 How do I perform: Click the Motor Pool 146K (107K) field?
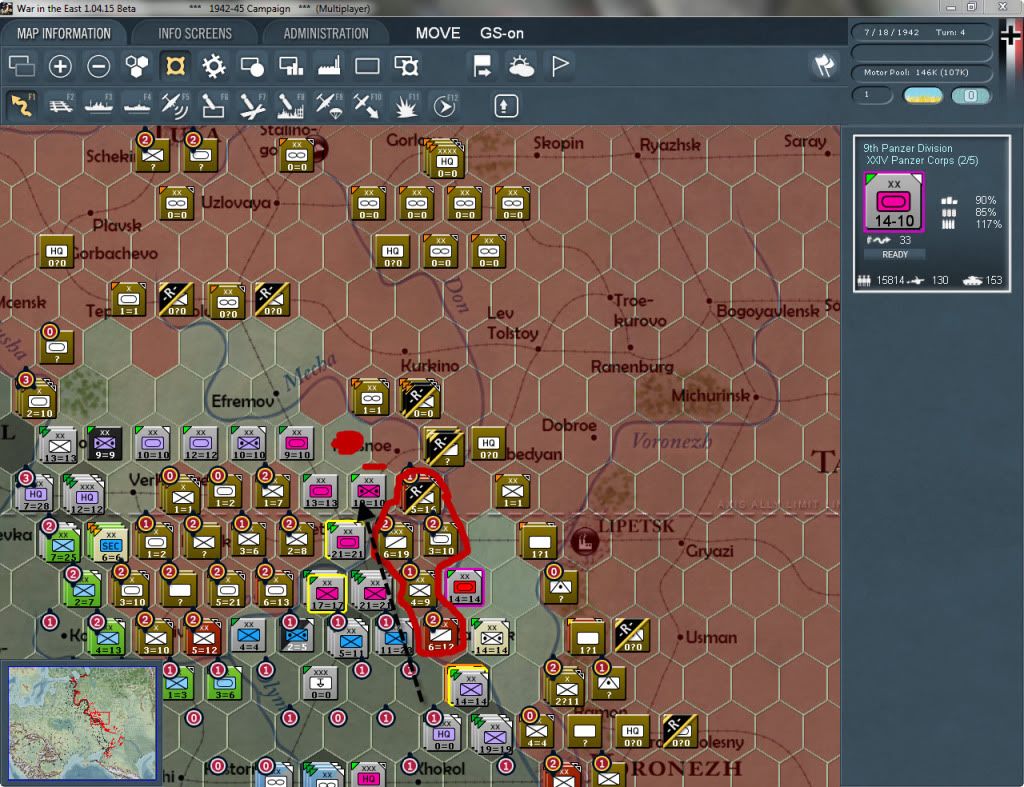point(921,72)
